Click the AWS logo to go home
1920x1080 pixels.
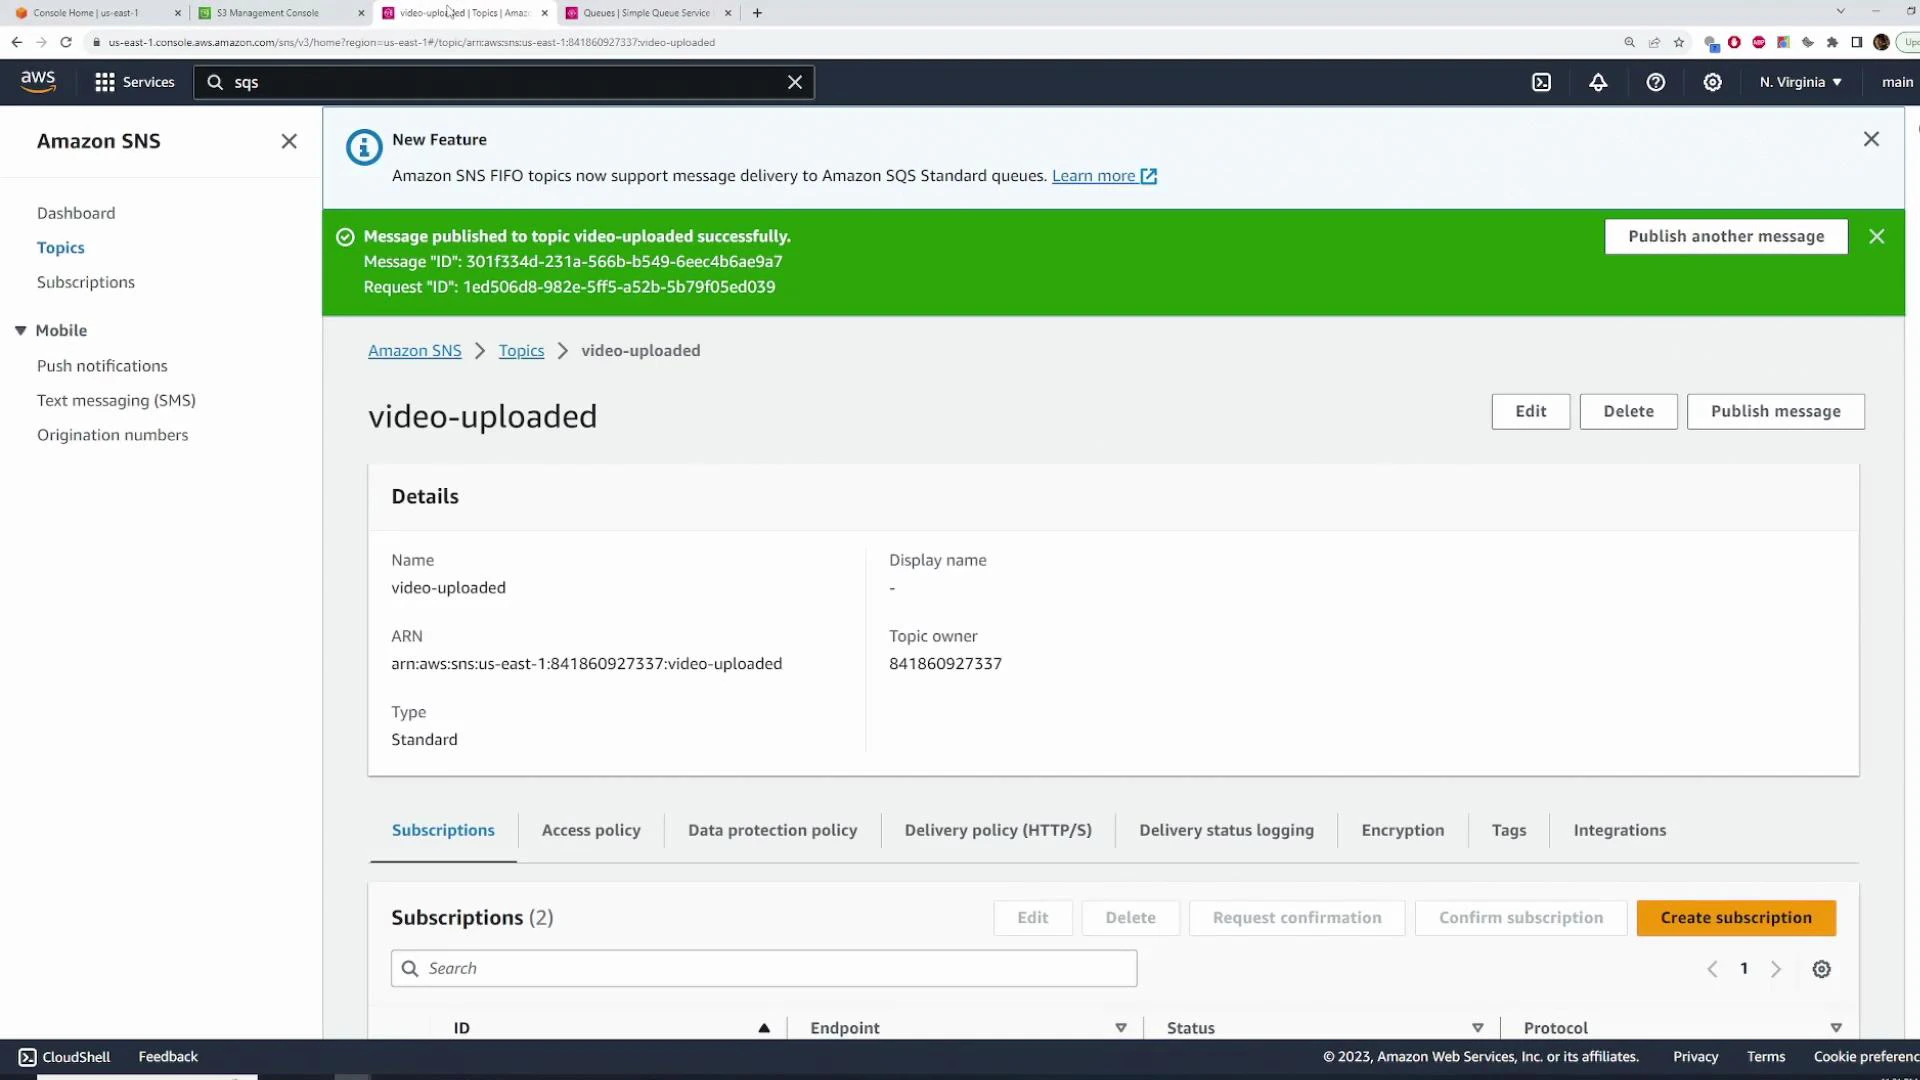pos(38,82)
